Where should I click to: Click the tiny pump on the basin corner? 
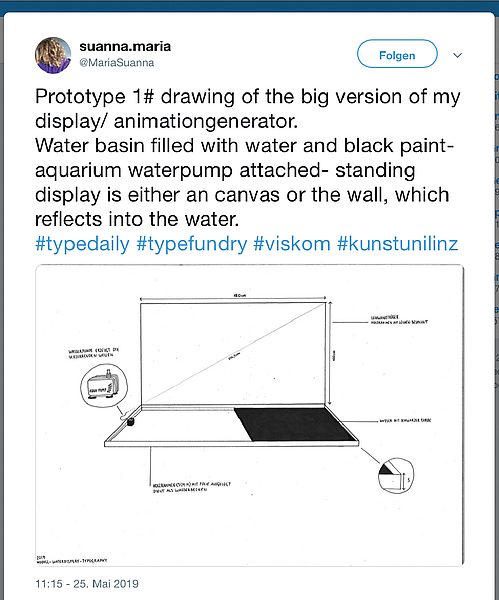(130, 421)
